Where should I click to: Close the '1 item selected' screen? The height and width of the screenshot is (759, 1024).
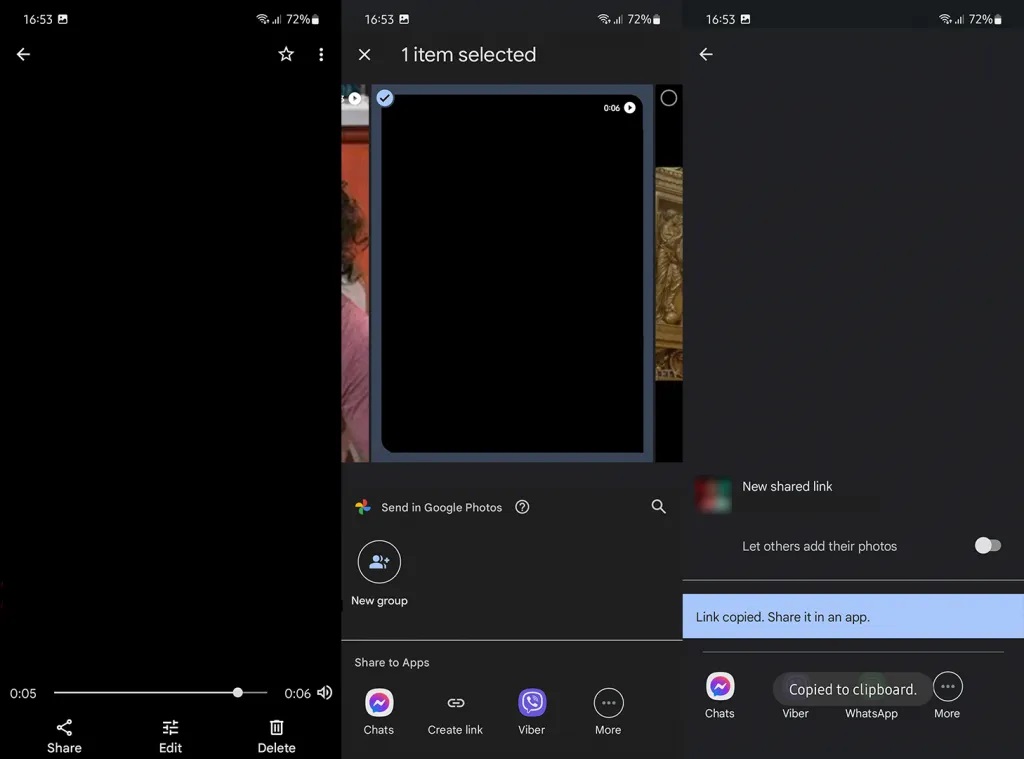pyautogui.click(x=364, y=55)
